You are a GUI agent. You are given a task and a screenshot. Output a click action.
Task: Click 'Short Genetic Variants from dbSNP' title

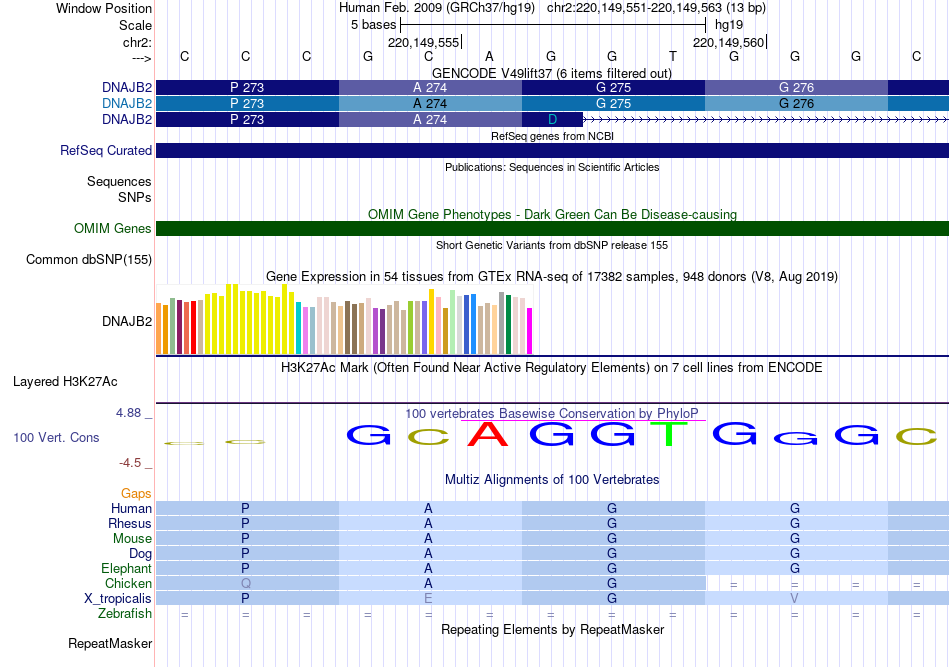pyautogui.click(x=552, y=245)
